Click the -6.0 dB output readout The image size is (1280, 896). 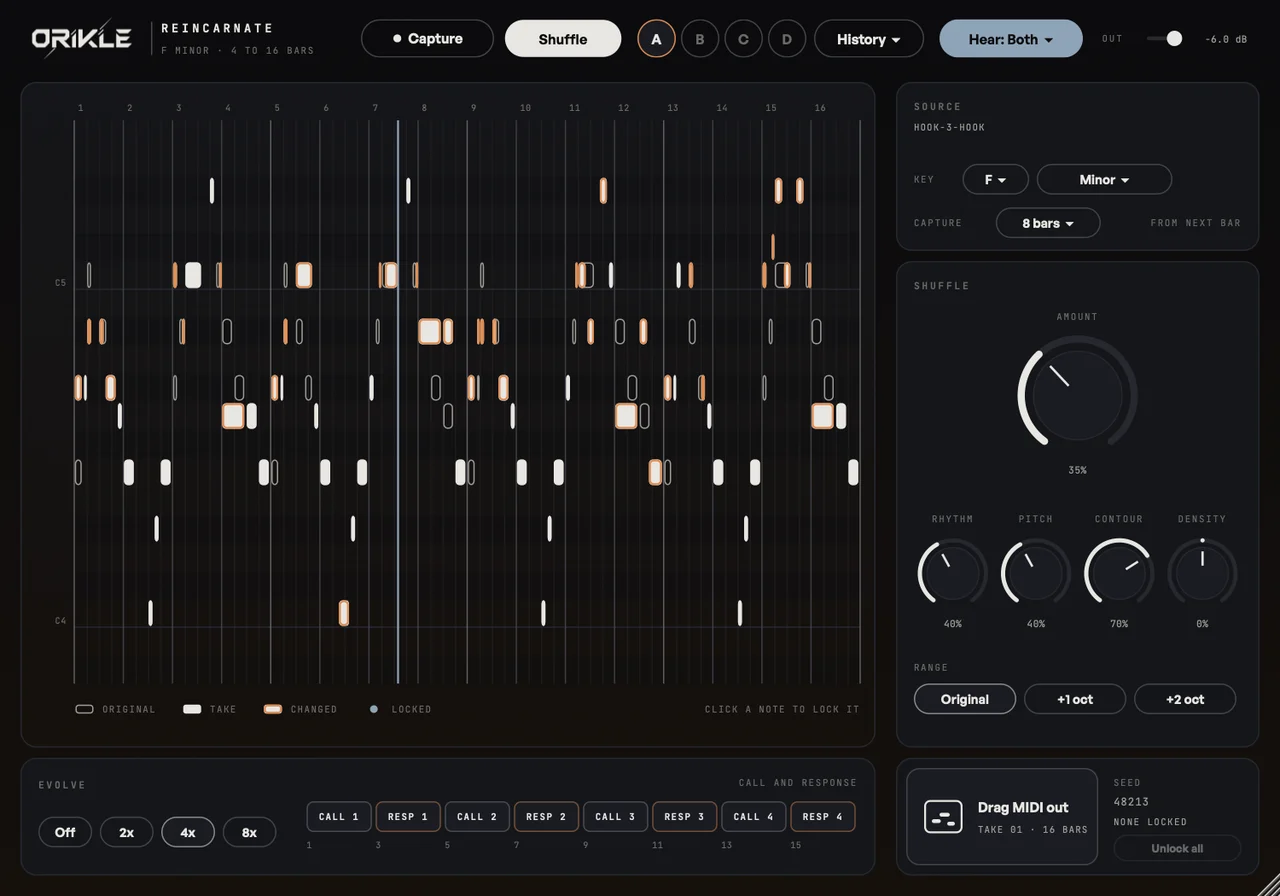(1226, 39)
